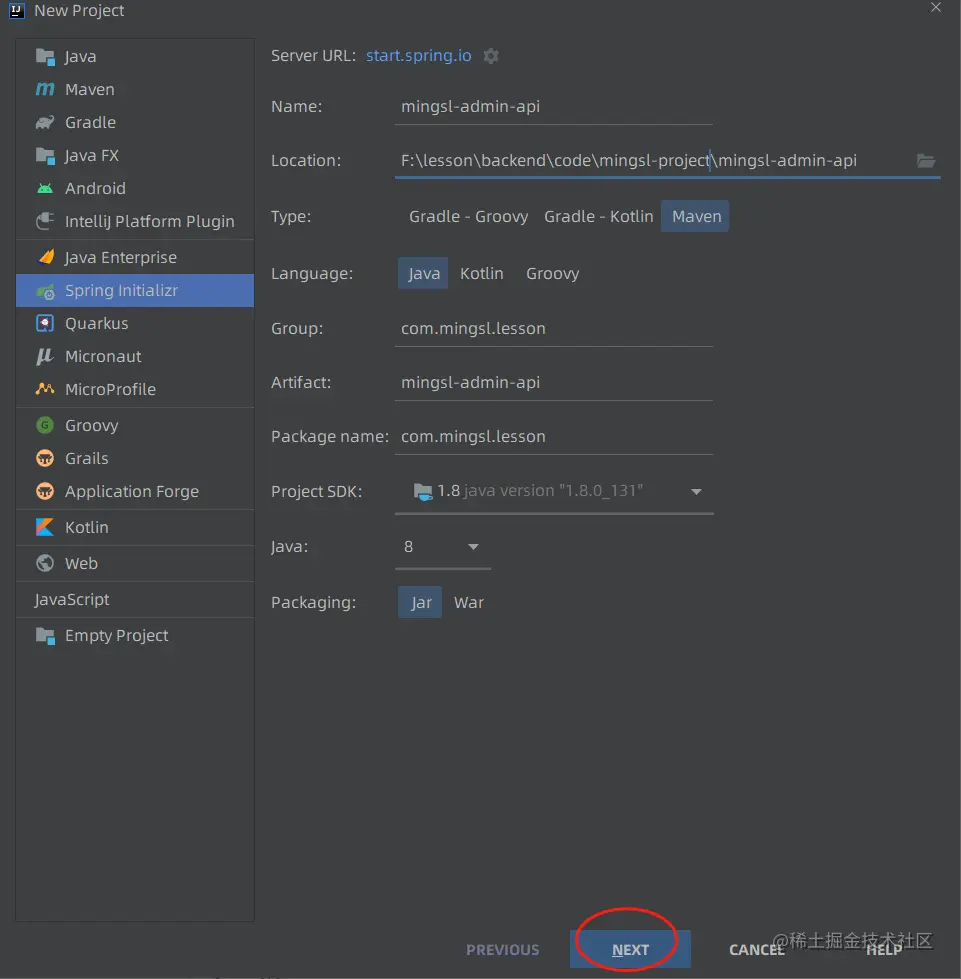Select Gradle - Kotlin project type
961x979 pixels.
pos(598,216)
